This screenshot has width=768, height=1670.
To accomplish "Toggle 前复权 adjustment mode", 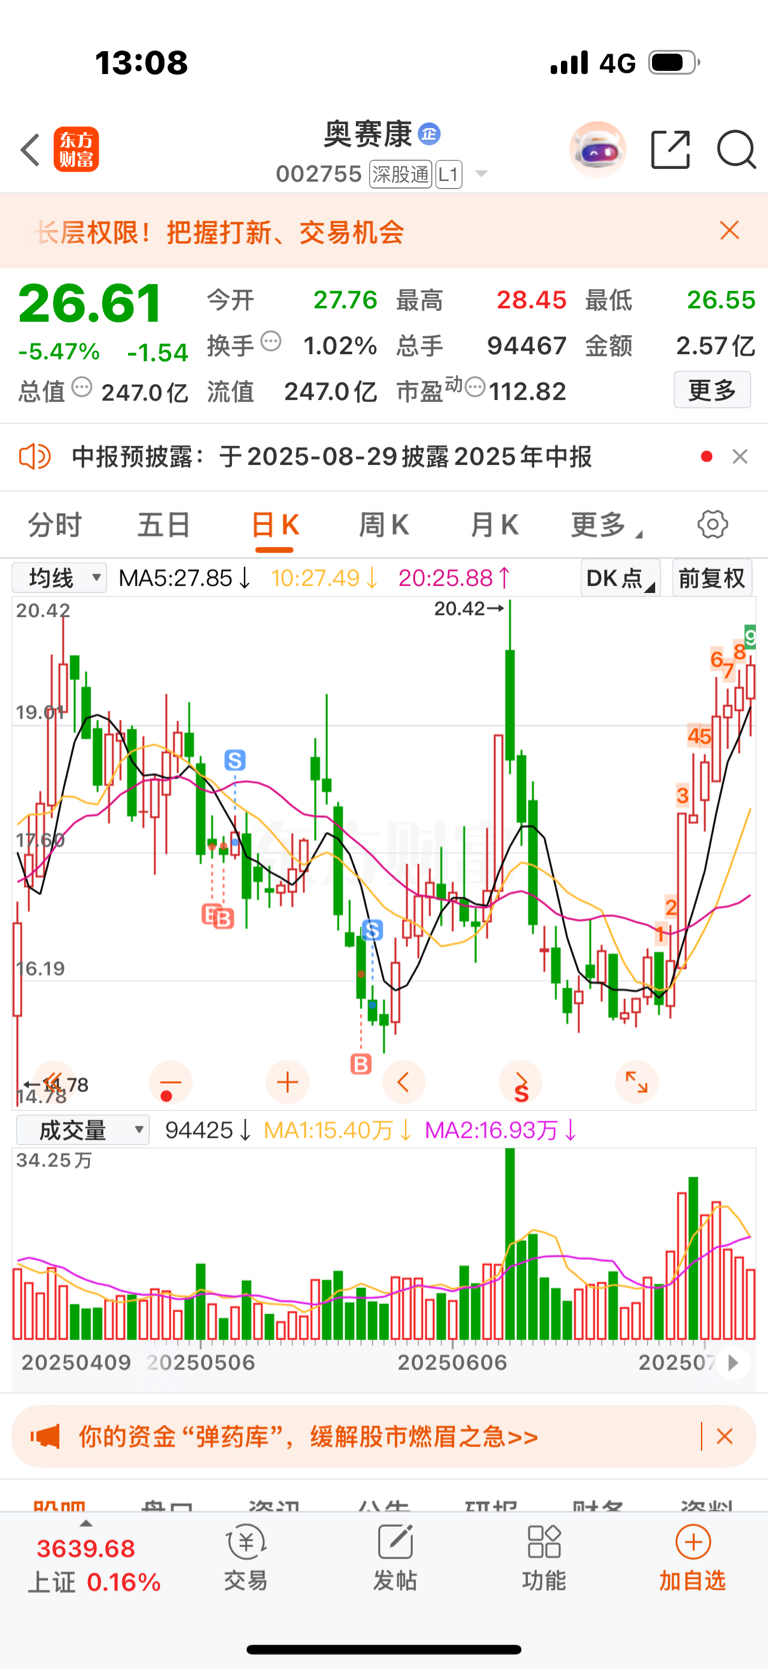I will (712, 578).
